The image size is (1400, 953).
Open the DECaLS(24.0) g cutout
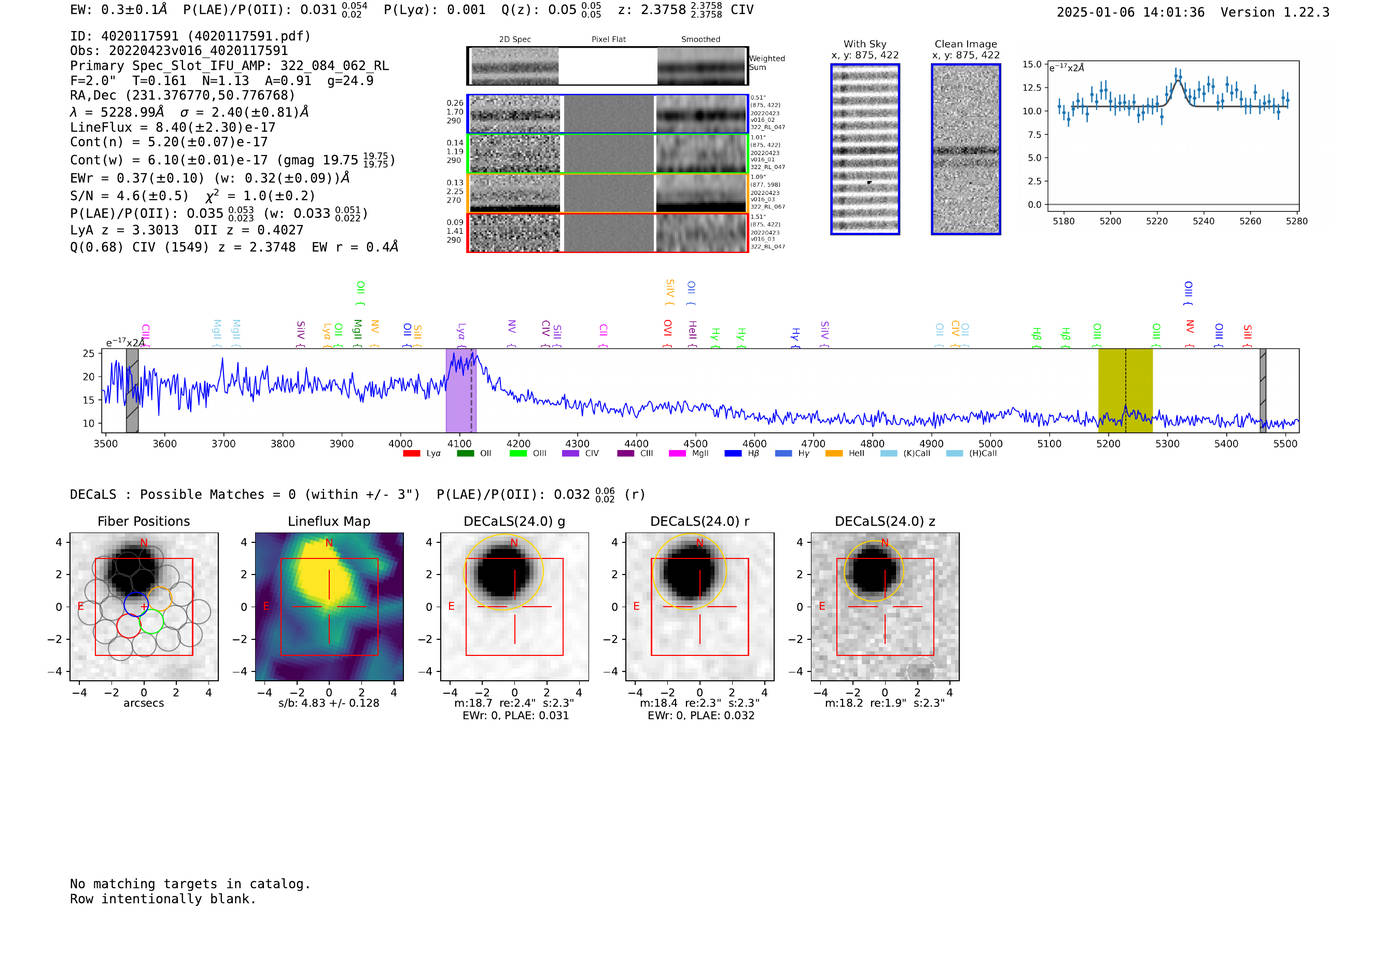point(514,607)
